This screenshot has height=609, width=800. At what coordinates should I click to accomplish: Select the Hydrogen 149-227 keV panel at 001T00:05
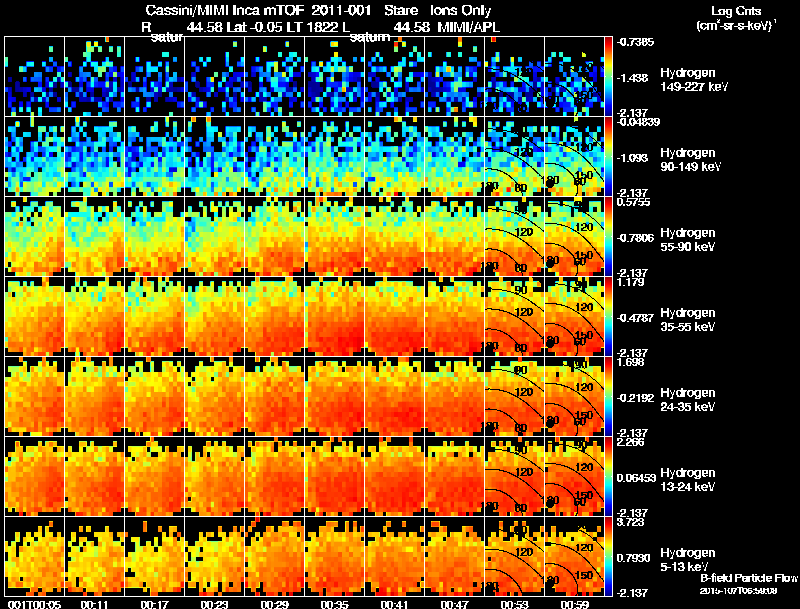point(35,77)
